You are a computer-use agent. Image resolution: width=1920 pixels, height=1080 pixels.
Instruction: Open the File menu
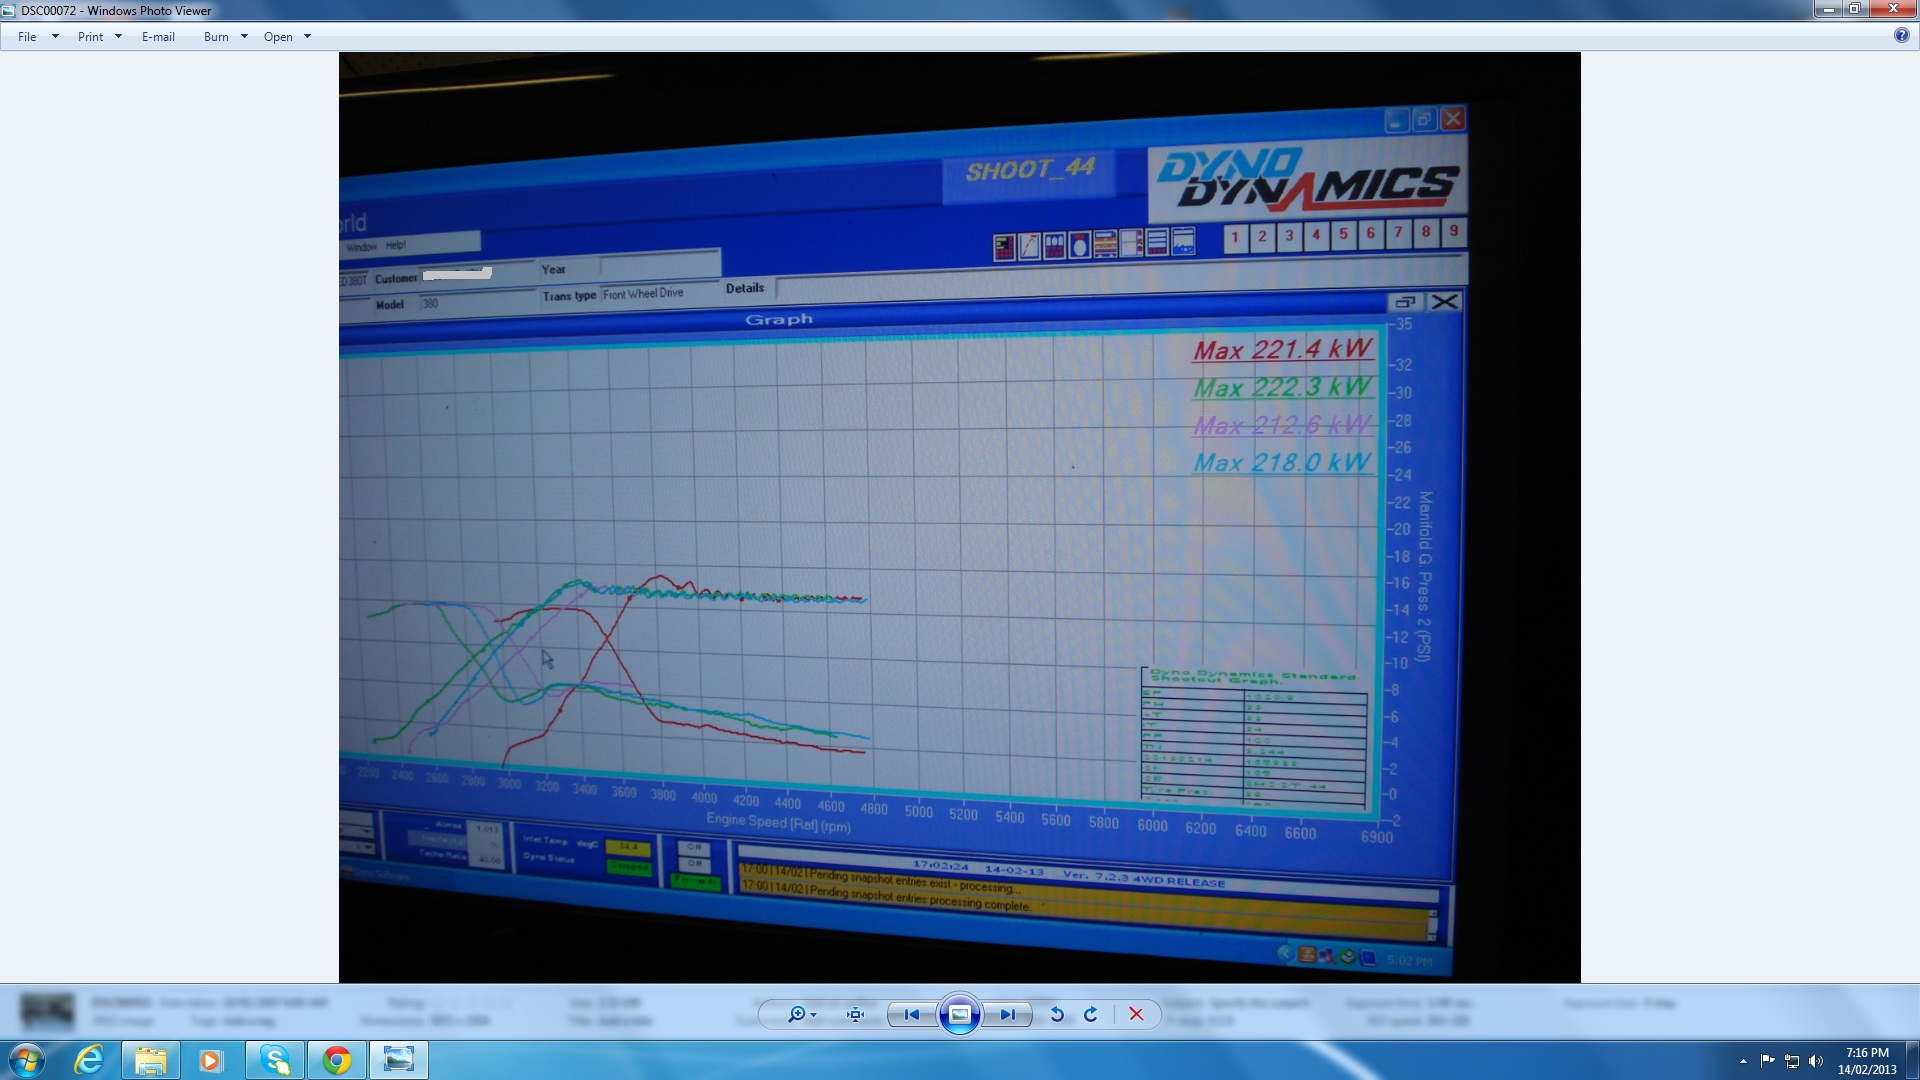click(x=27, y=37)
